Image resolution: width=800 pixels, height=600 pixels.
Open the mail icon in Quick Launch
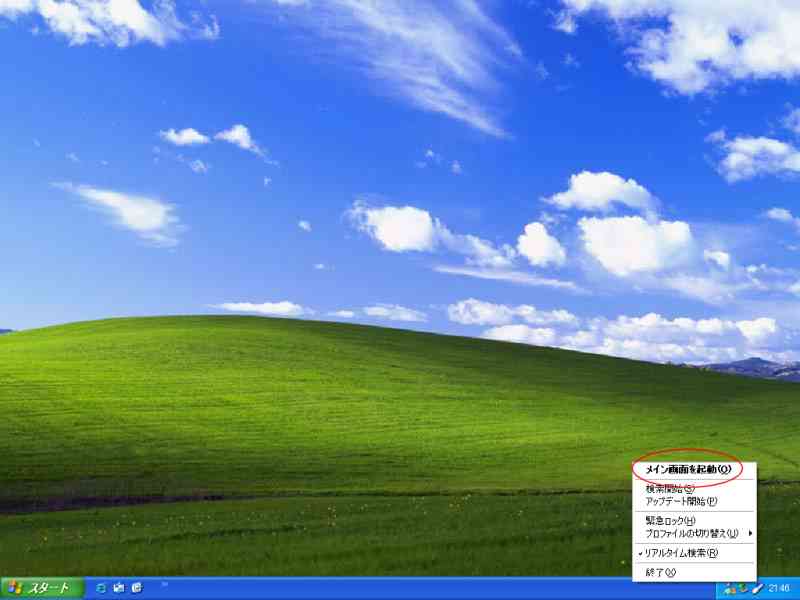click(x=119, y=588)
